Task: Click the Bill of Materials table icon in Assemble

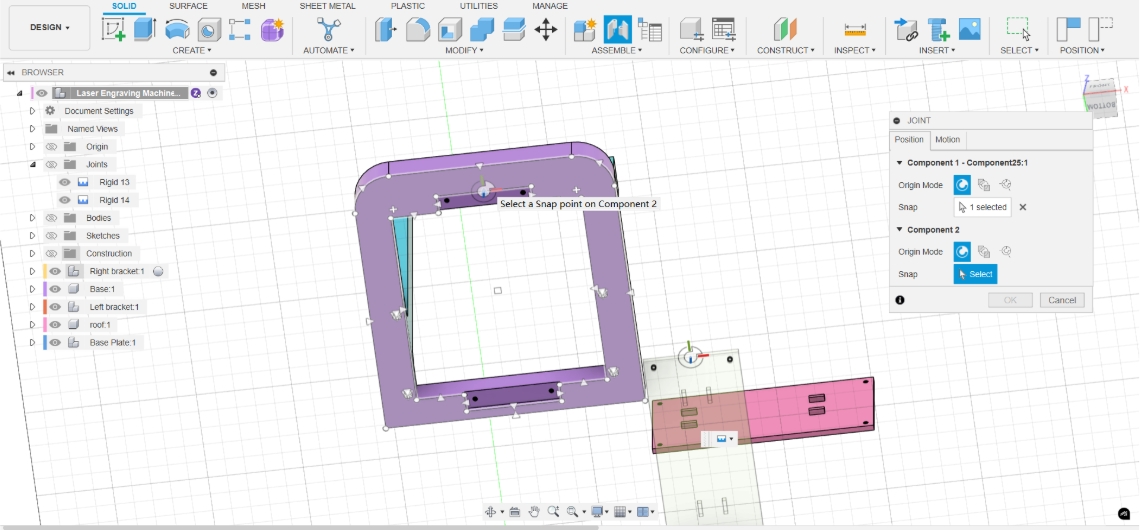Action: [x=649, y=29]
